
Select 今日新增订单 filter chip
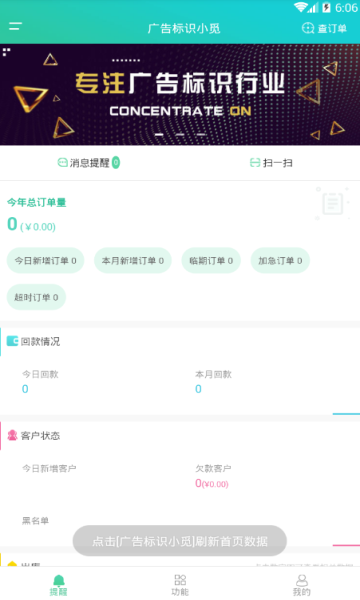point(46,261)
